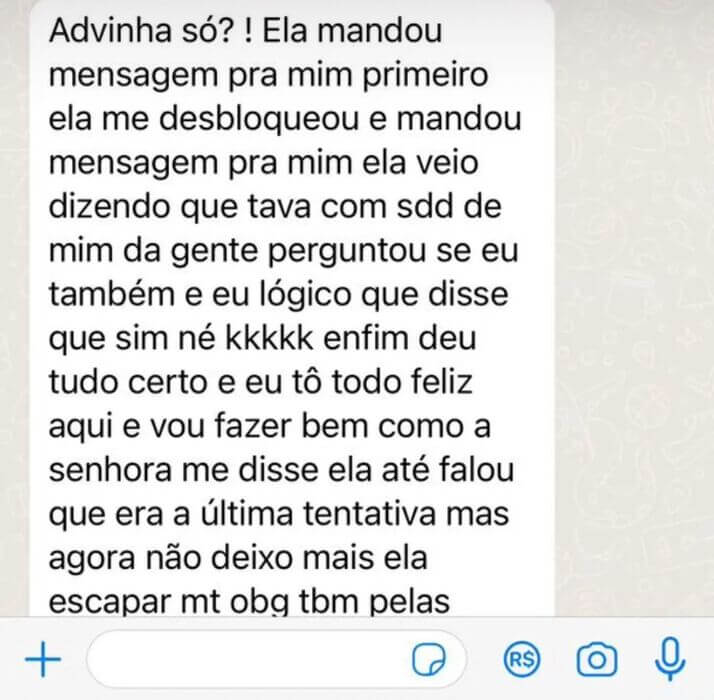Tap the word "perguntou" in the text
Image resolution: width=714 pixels, height=700 pixels.
click(x=347, y=251)
